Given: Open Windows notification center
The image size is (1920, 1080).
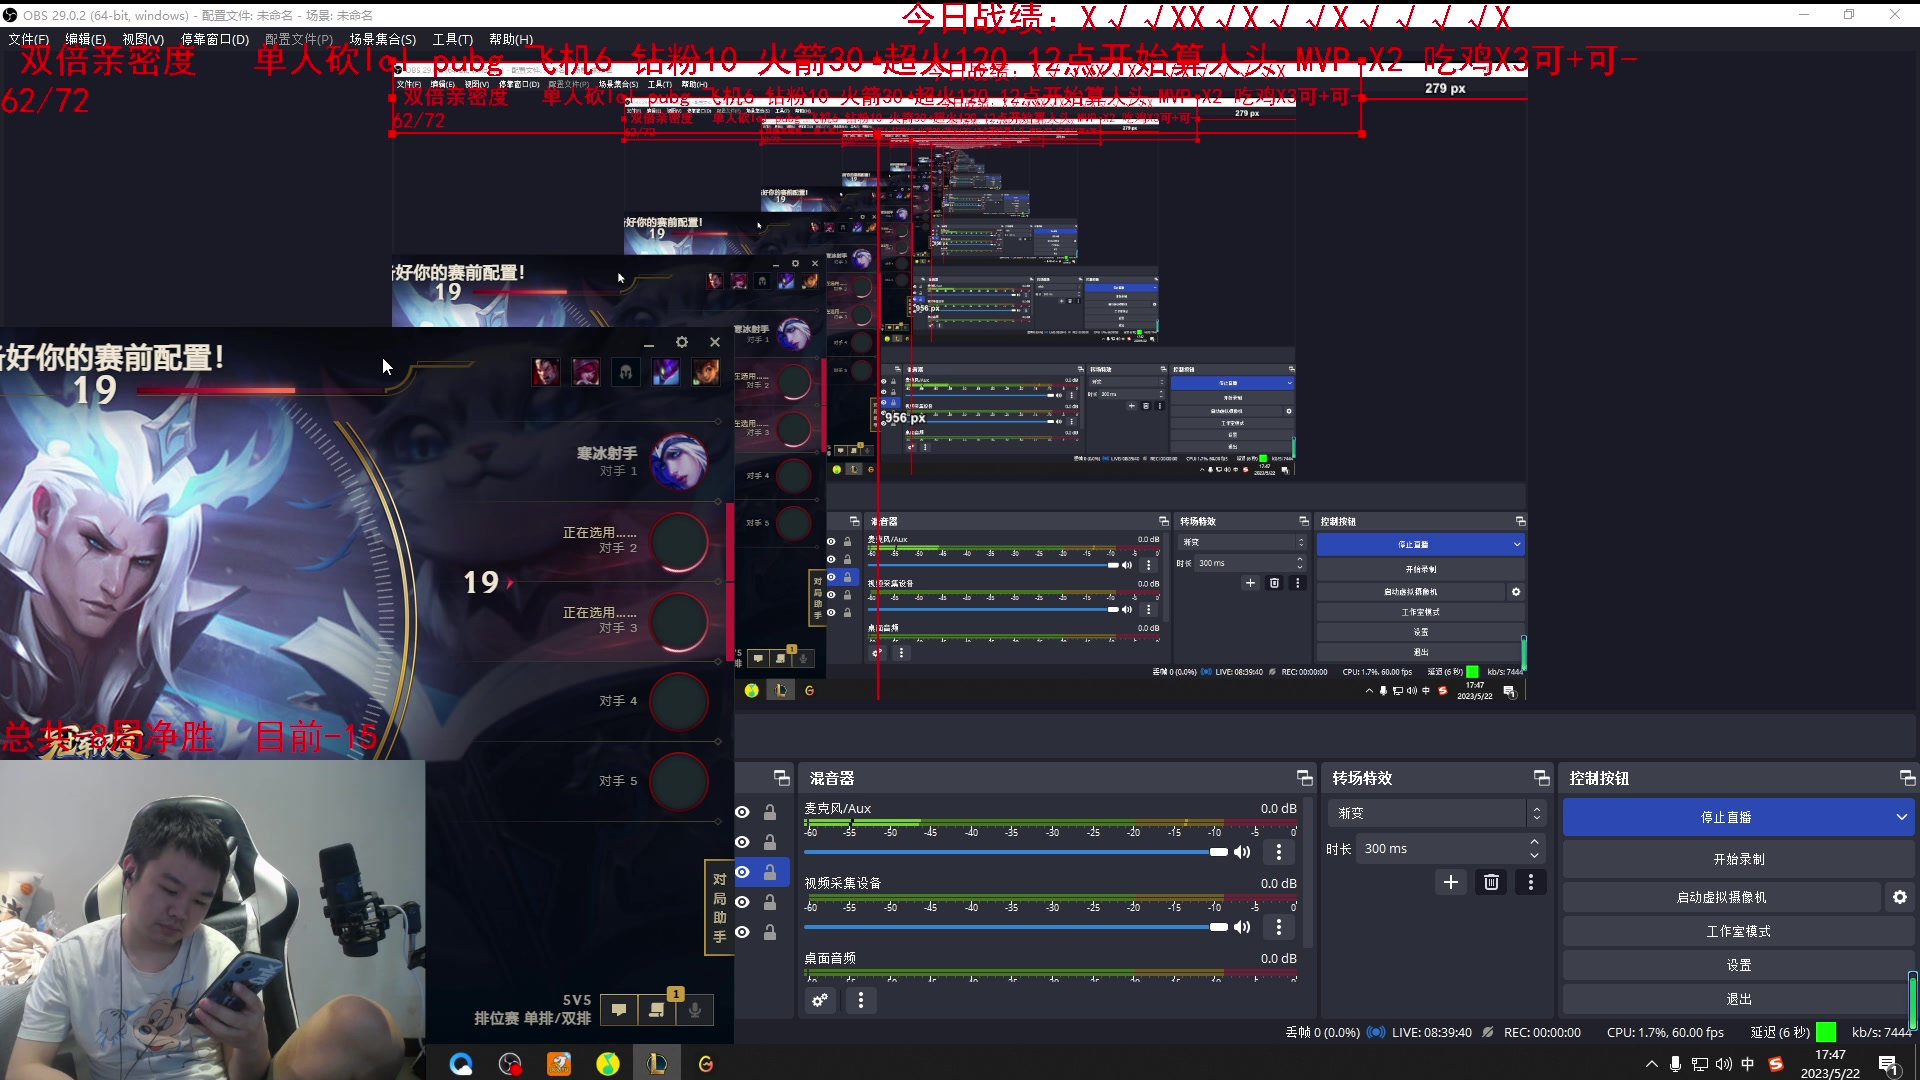Looking at the screenshot, I should pyautogui.click(x=1888, y=1065).
